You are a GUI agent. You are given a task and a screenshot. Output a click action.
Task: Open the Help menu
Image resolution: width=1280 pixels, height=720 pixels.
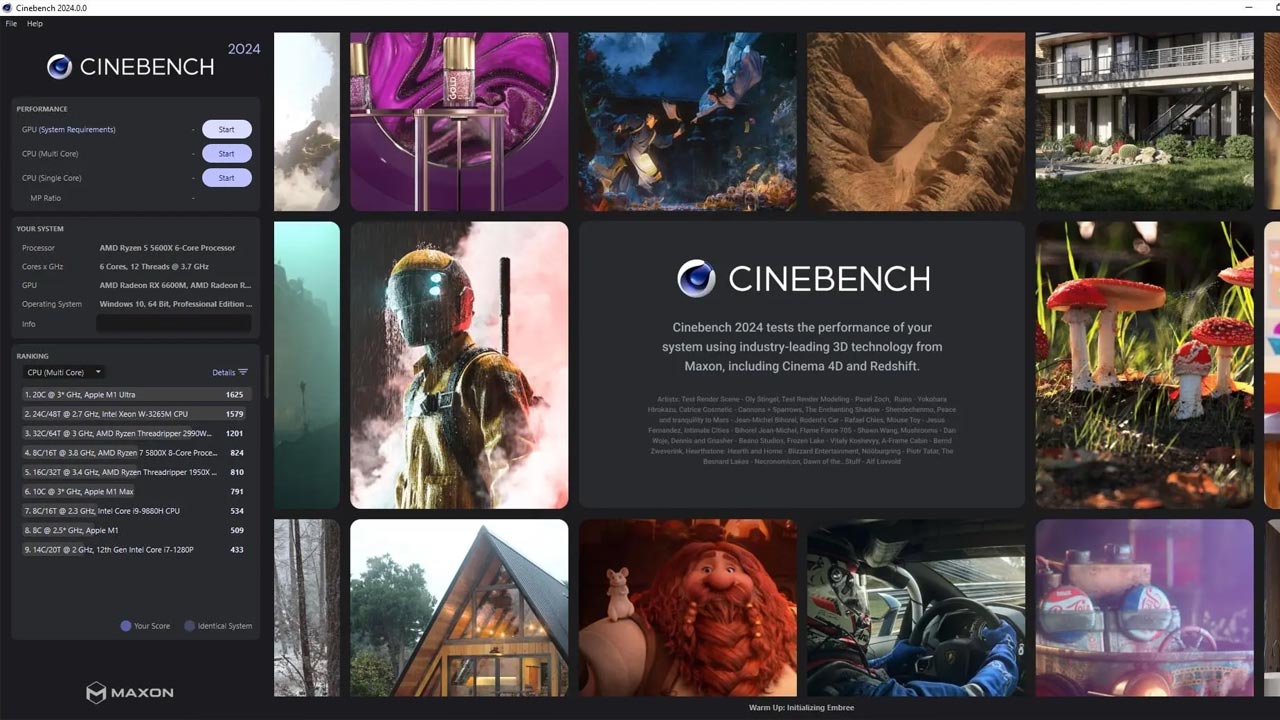(35, 23)
